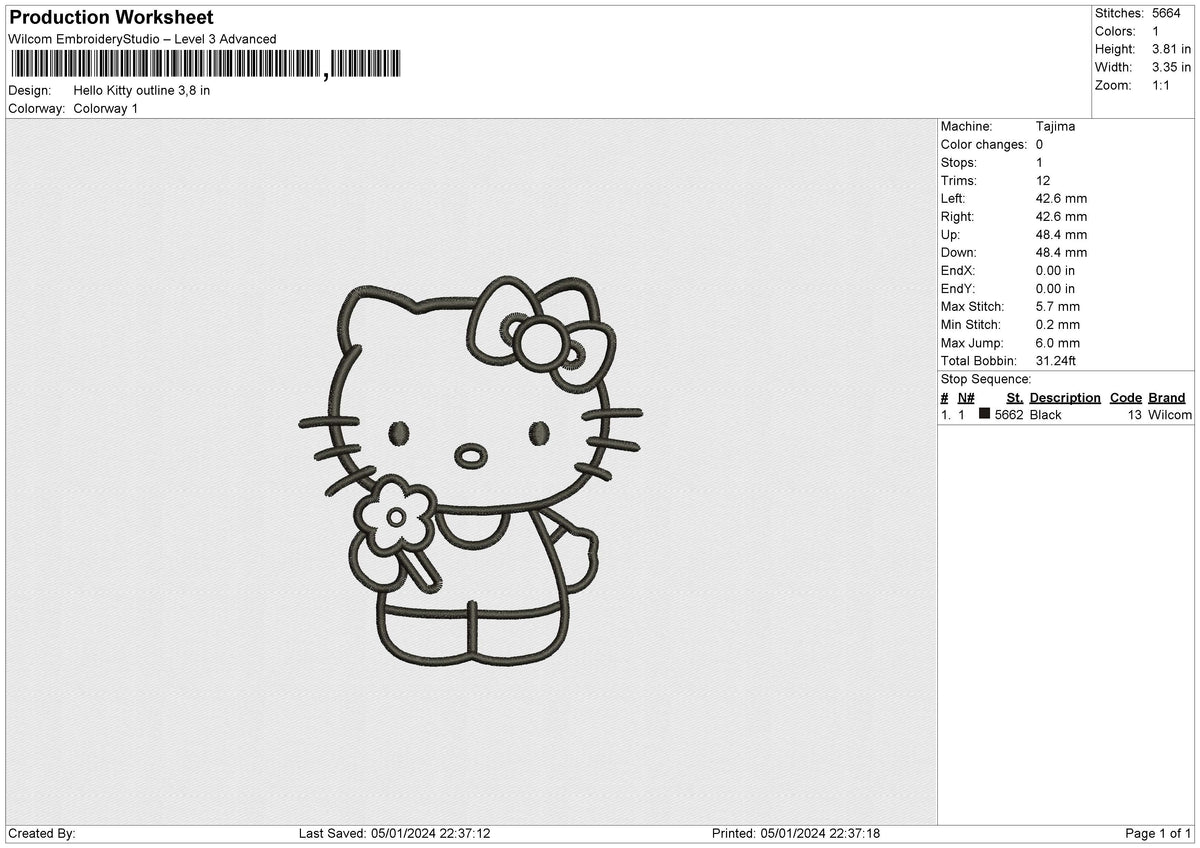Select the Right value "42.6 mm"

click(x=1061, y=216)
